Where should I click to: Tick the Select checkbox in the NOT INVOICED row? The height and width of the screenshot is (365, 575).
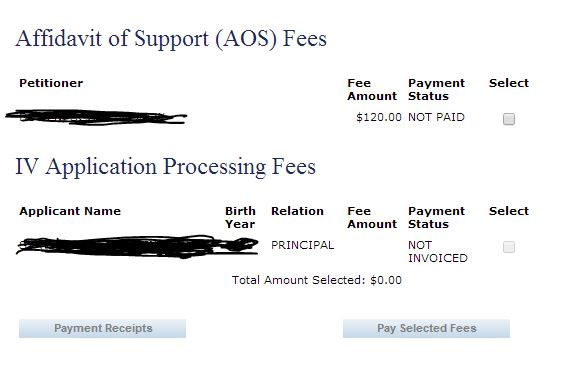[x=509, y=247]
